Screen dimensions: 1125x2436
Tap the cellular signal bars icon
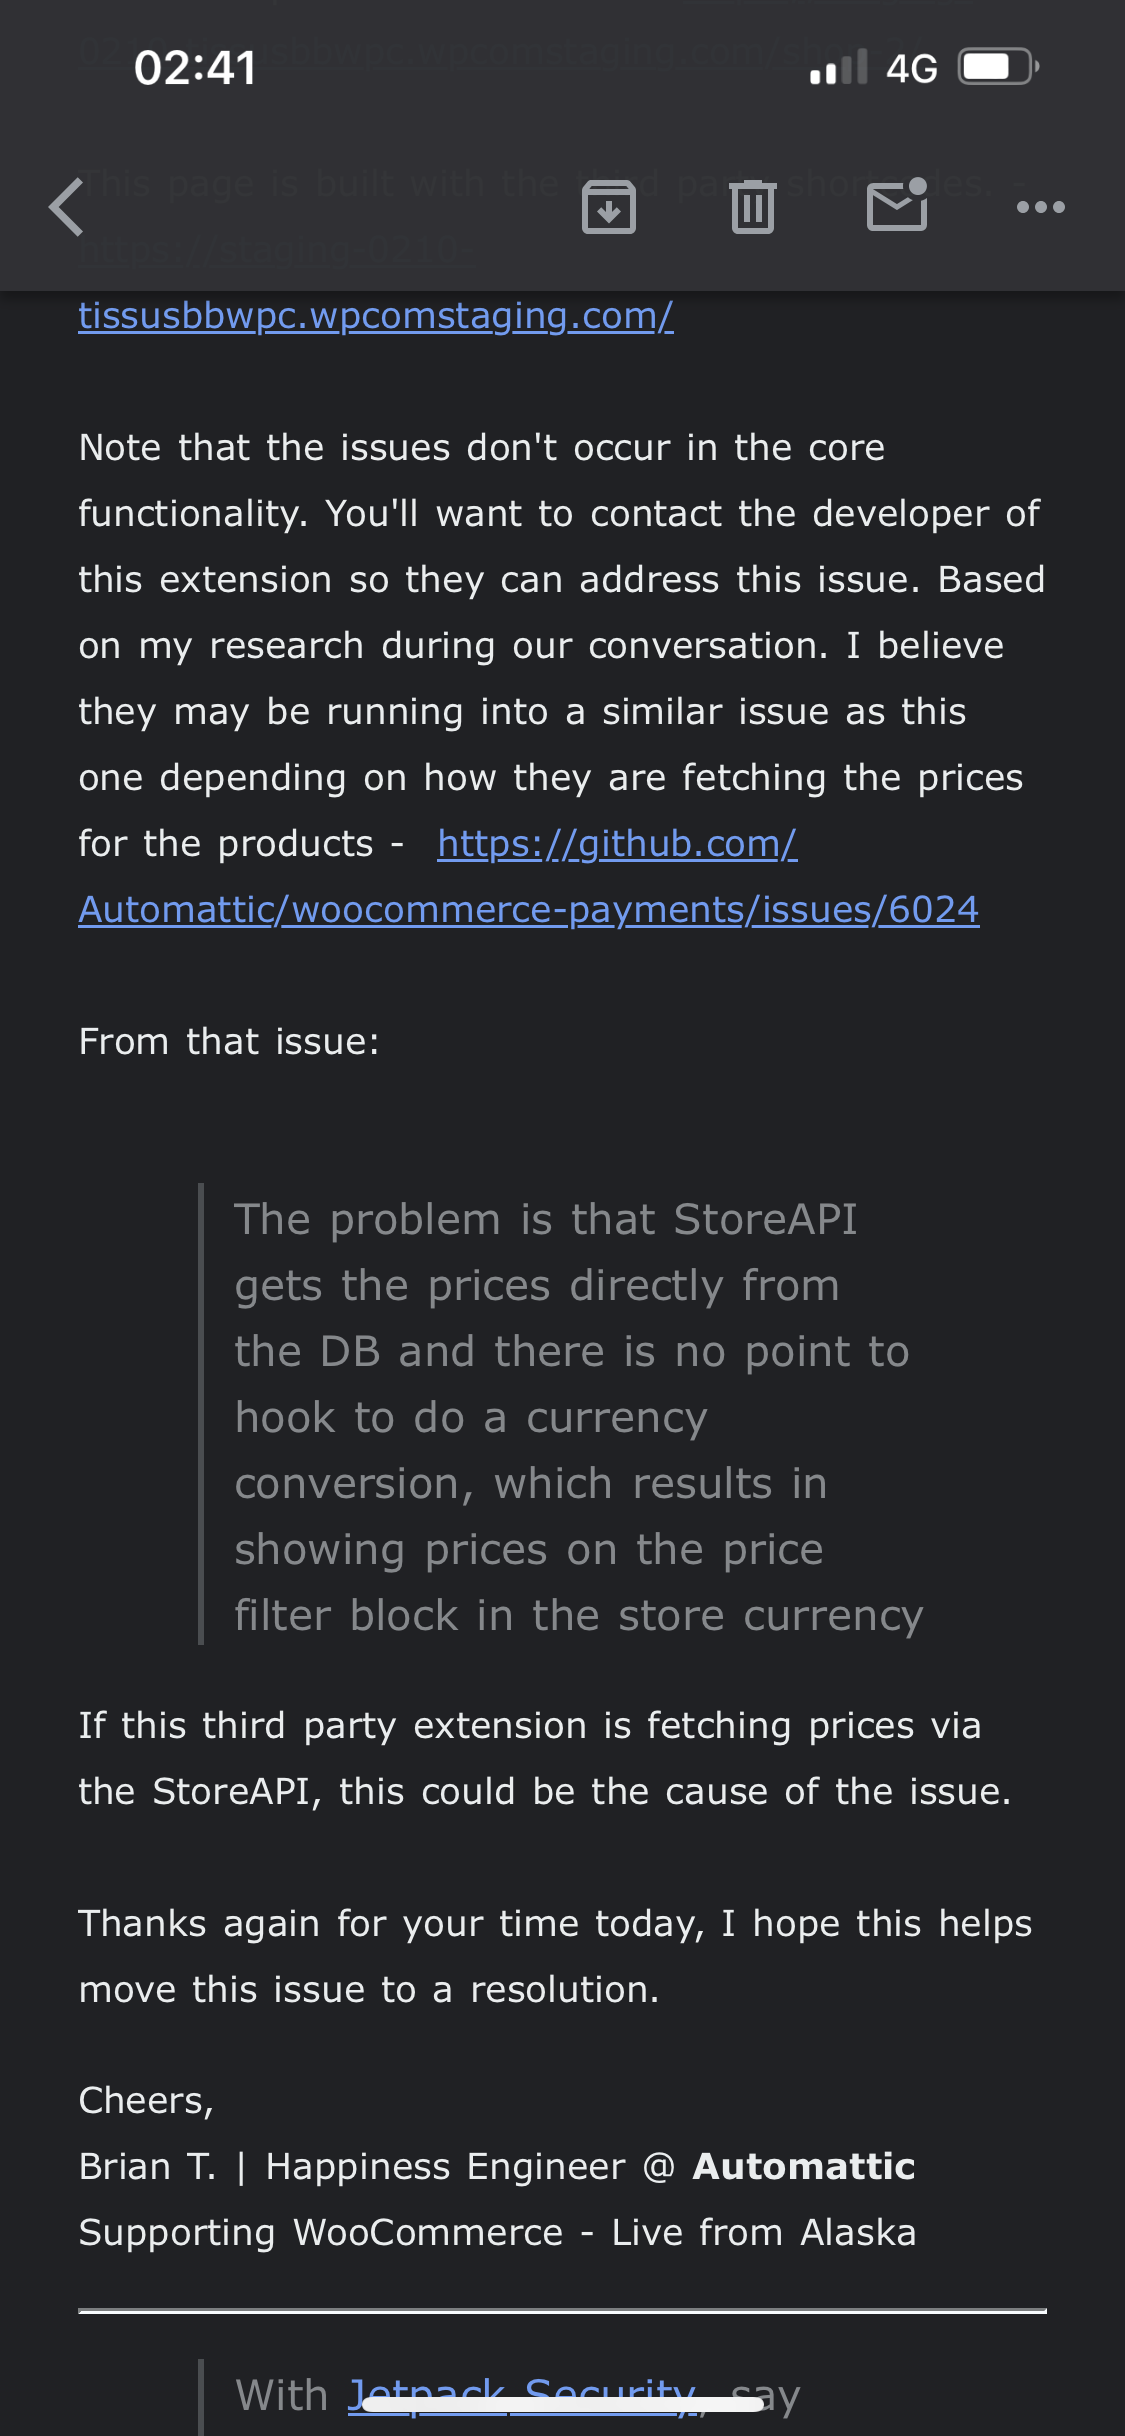coord(838,68)
